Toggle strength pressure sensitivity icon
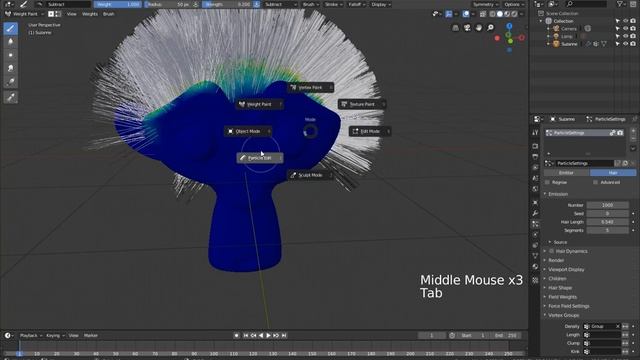 256,4
